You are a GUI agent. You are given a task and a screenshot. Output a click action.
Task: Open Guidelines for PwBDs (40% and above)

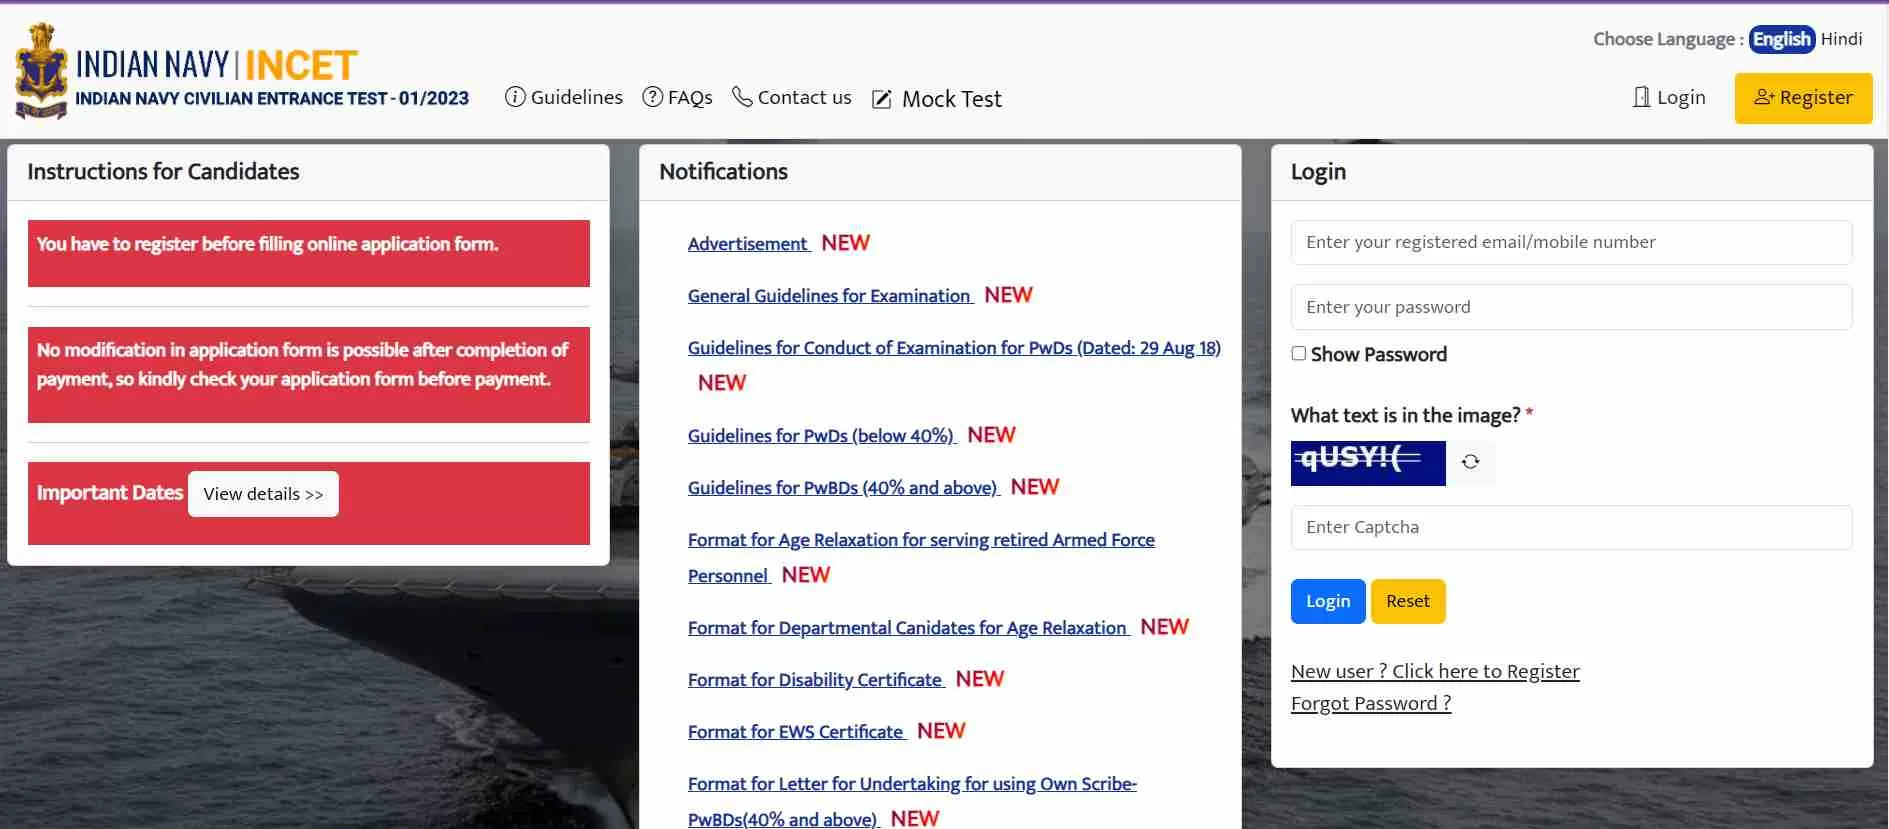coord(843,487)
